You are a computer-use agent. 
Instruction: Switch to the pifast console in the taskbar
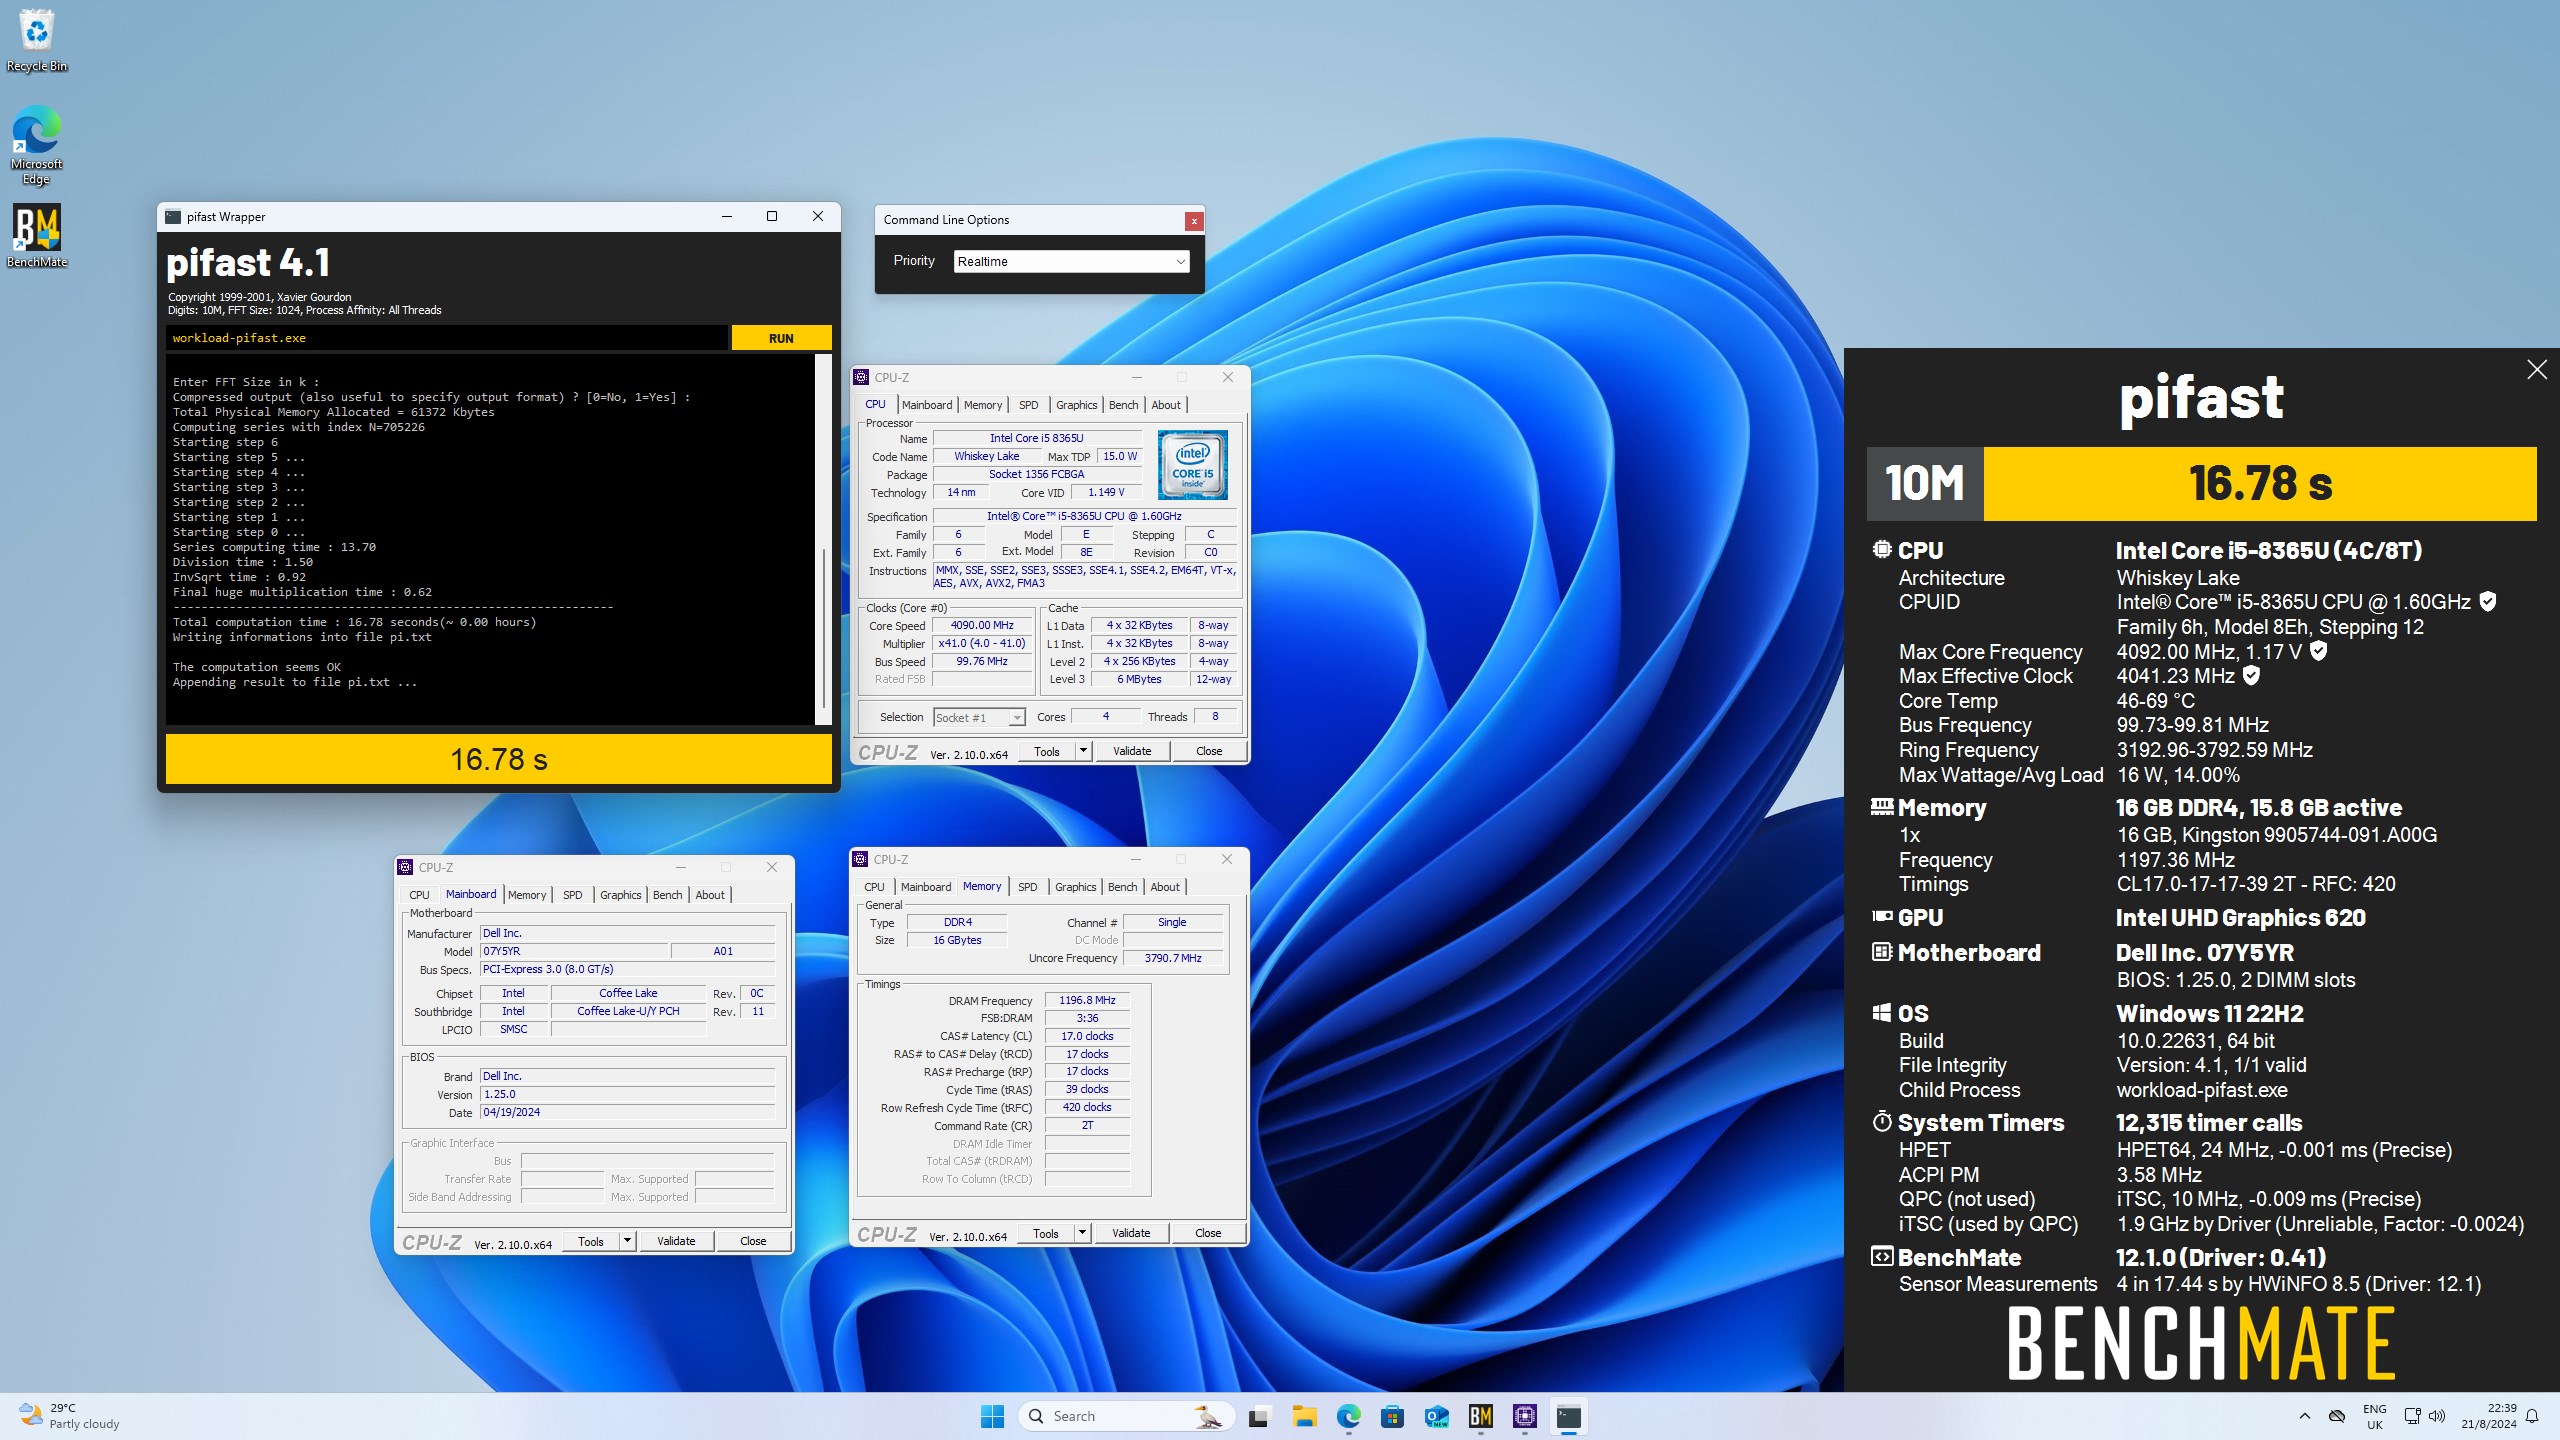pyautogui.click(x=1568, y=1416)
